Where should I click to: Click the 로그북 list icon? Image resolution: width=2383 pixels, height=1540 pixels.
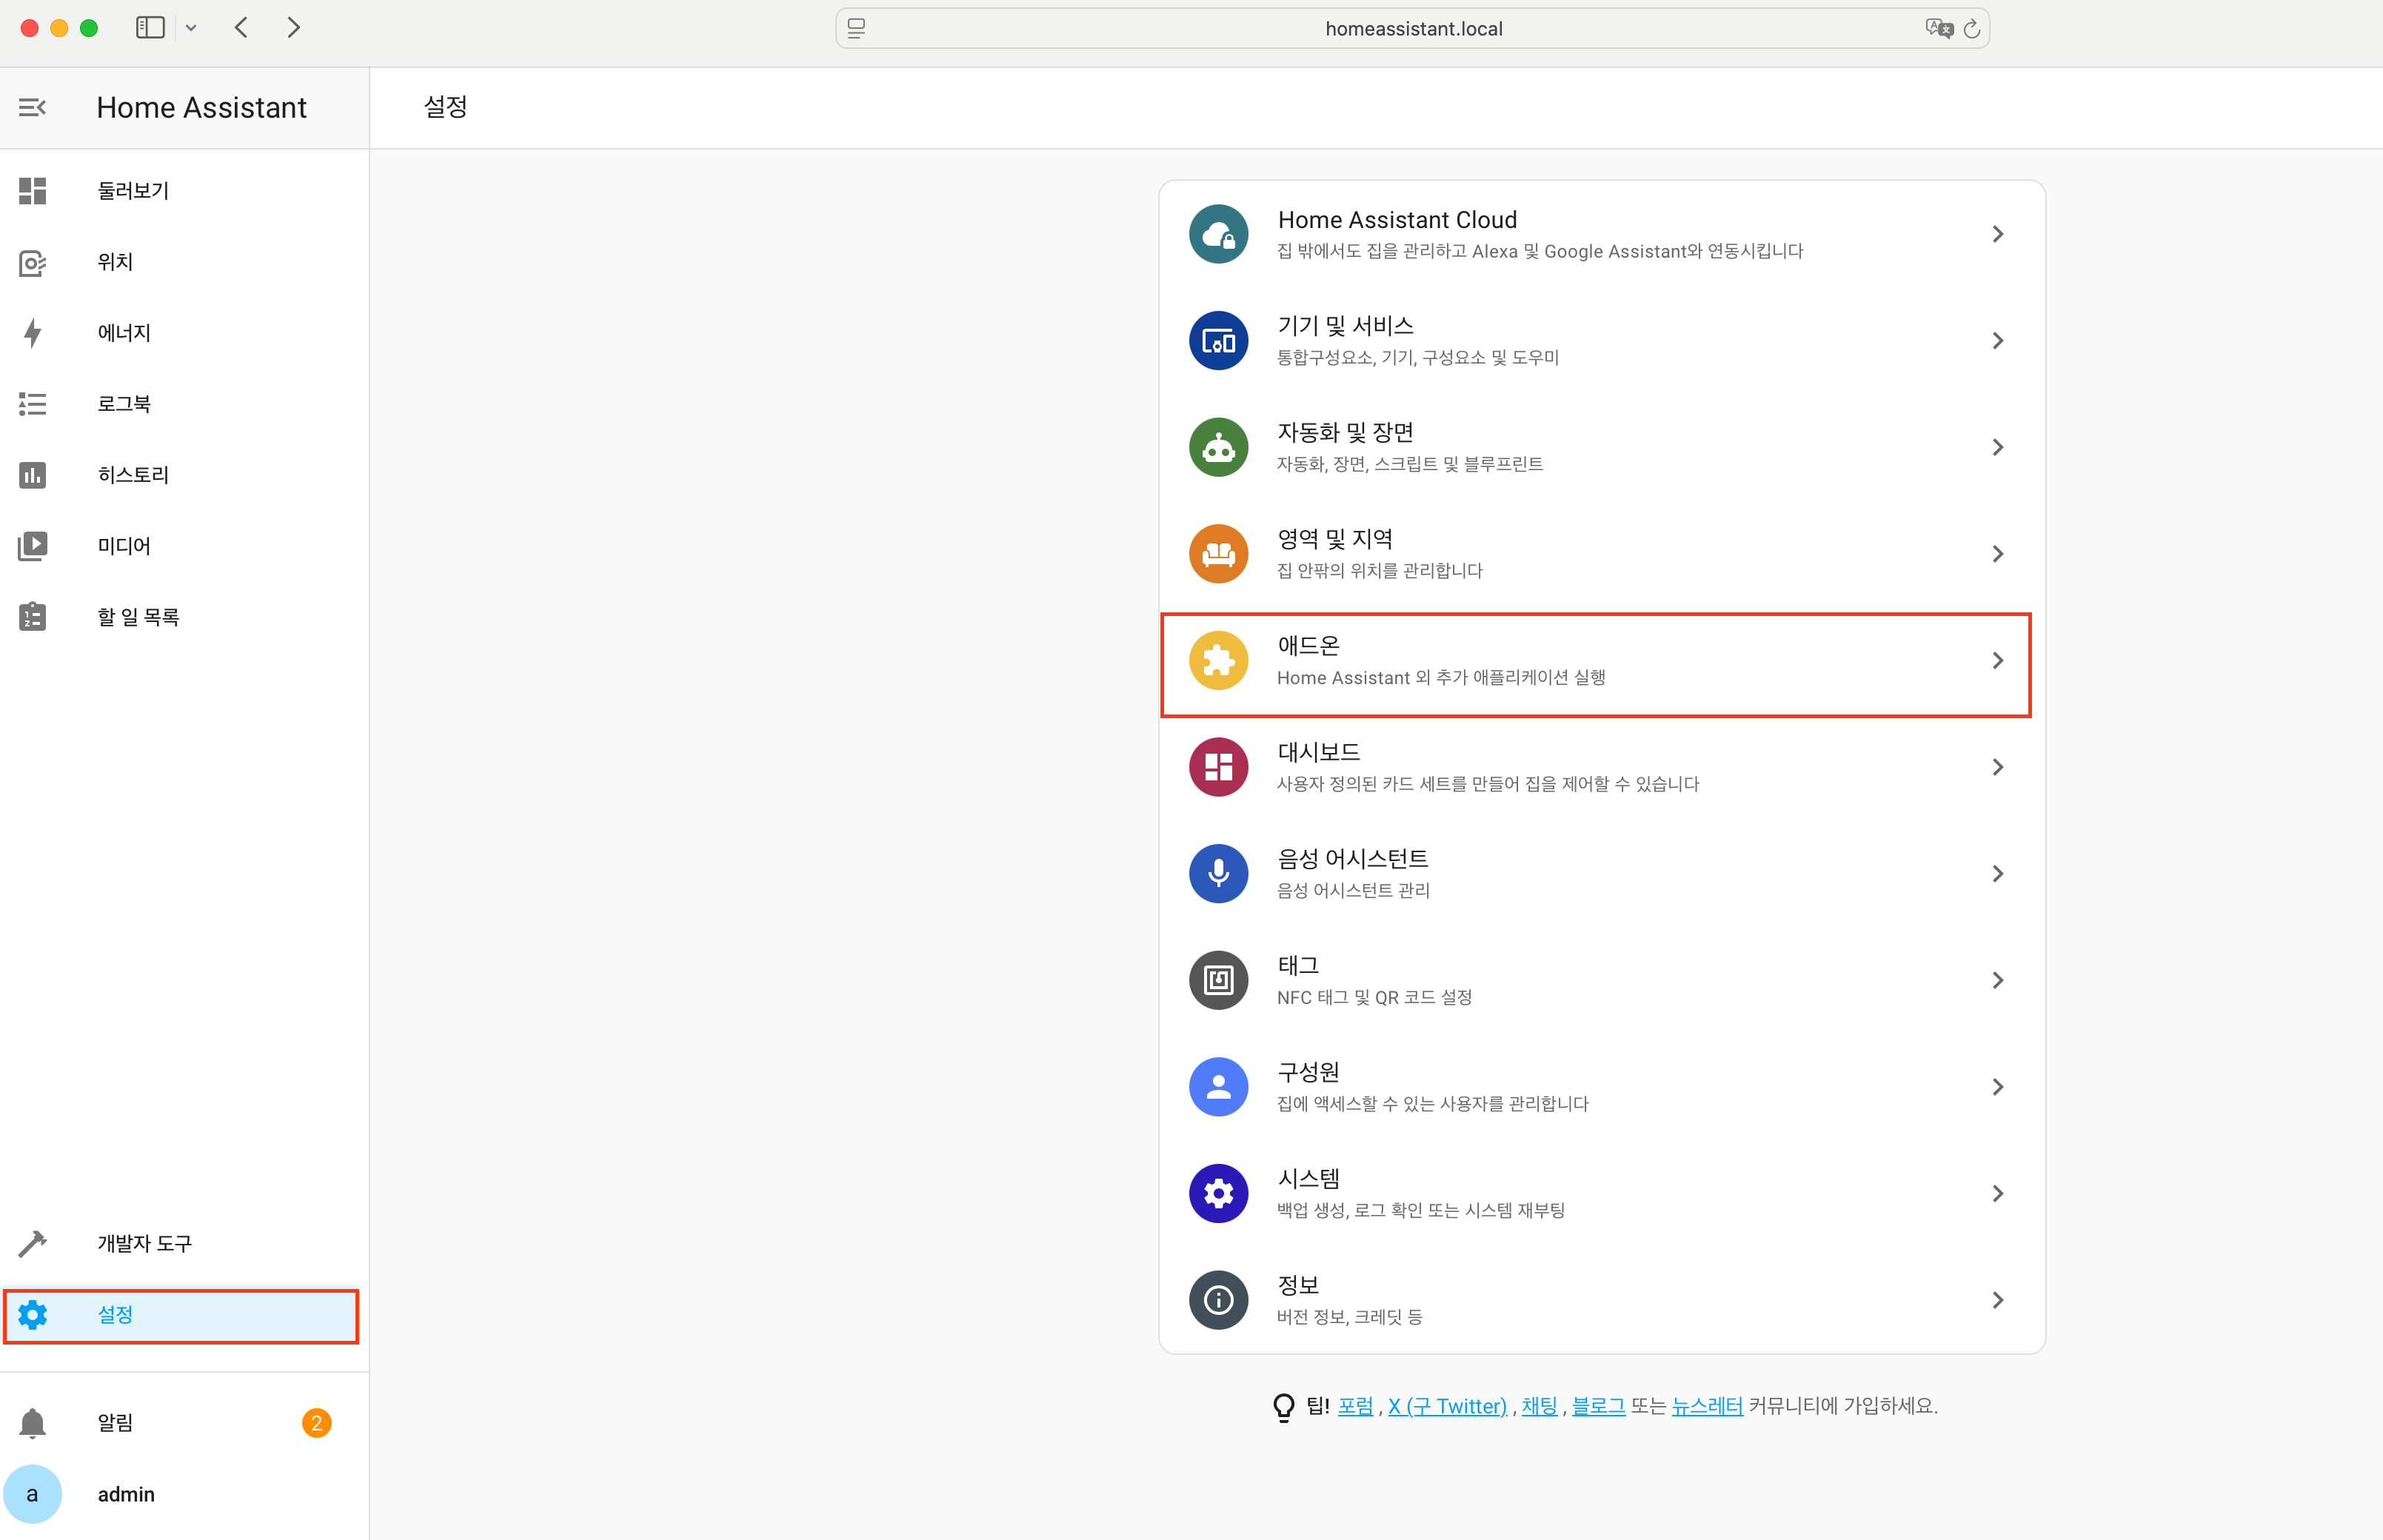tap(32, 404)
